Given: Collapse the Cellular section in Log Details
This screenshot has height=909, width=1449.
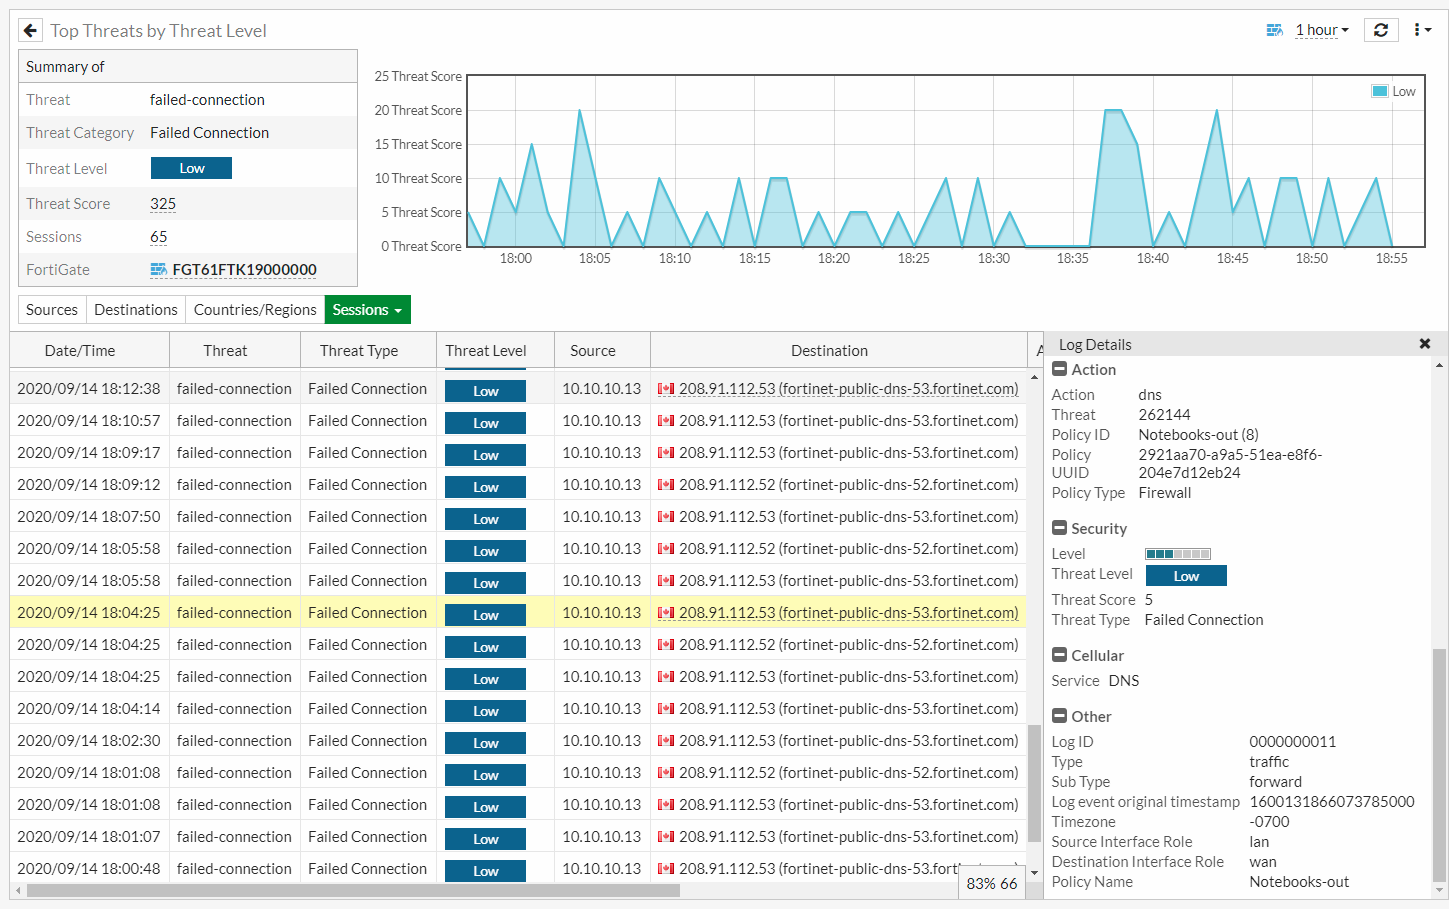Looking at the screenshot, I should click(x=1059, y=655).
